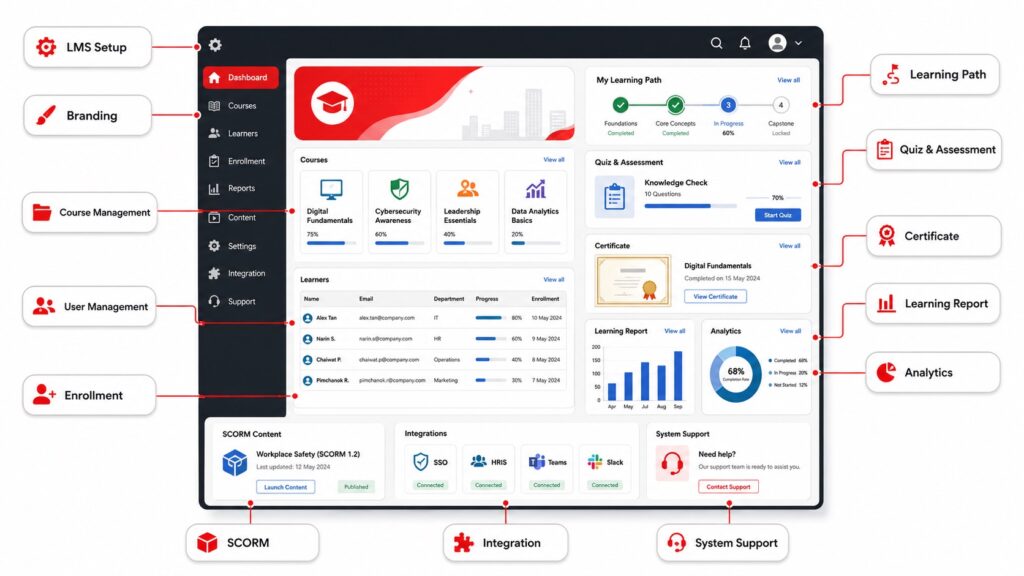Click the Slack integration icon
This screenshot has width=1024, height=576.
point(594,462)
